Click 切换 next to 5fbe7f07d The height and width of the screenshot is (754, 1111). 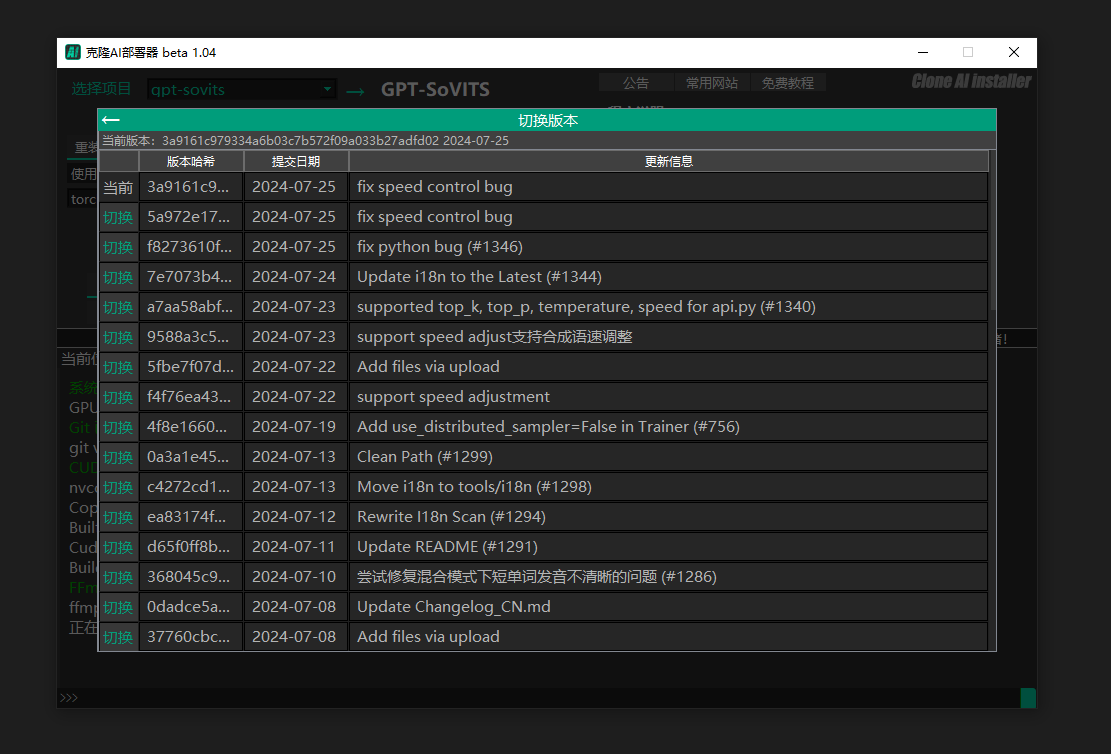point(118,367)
